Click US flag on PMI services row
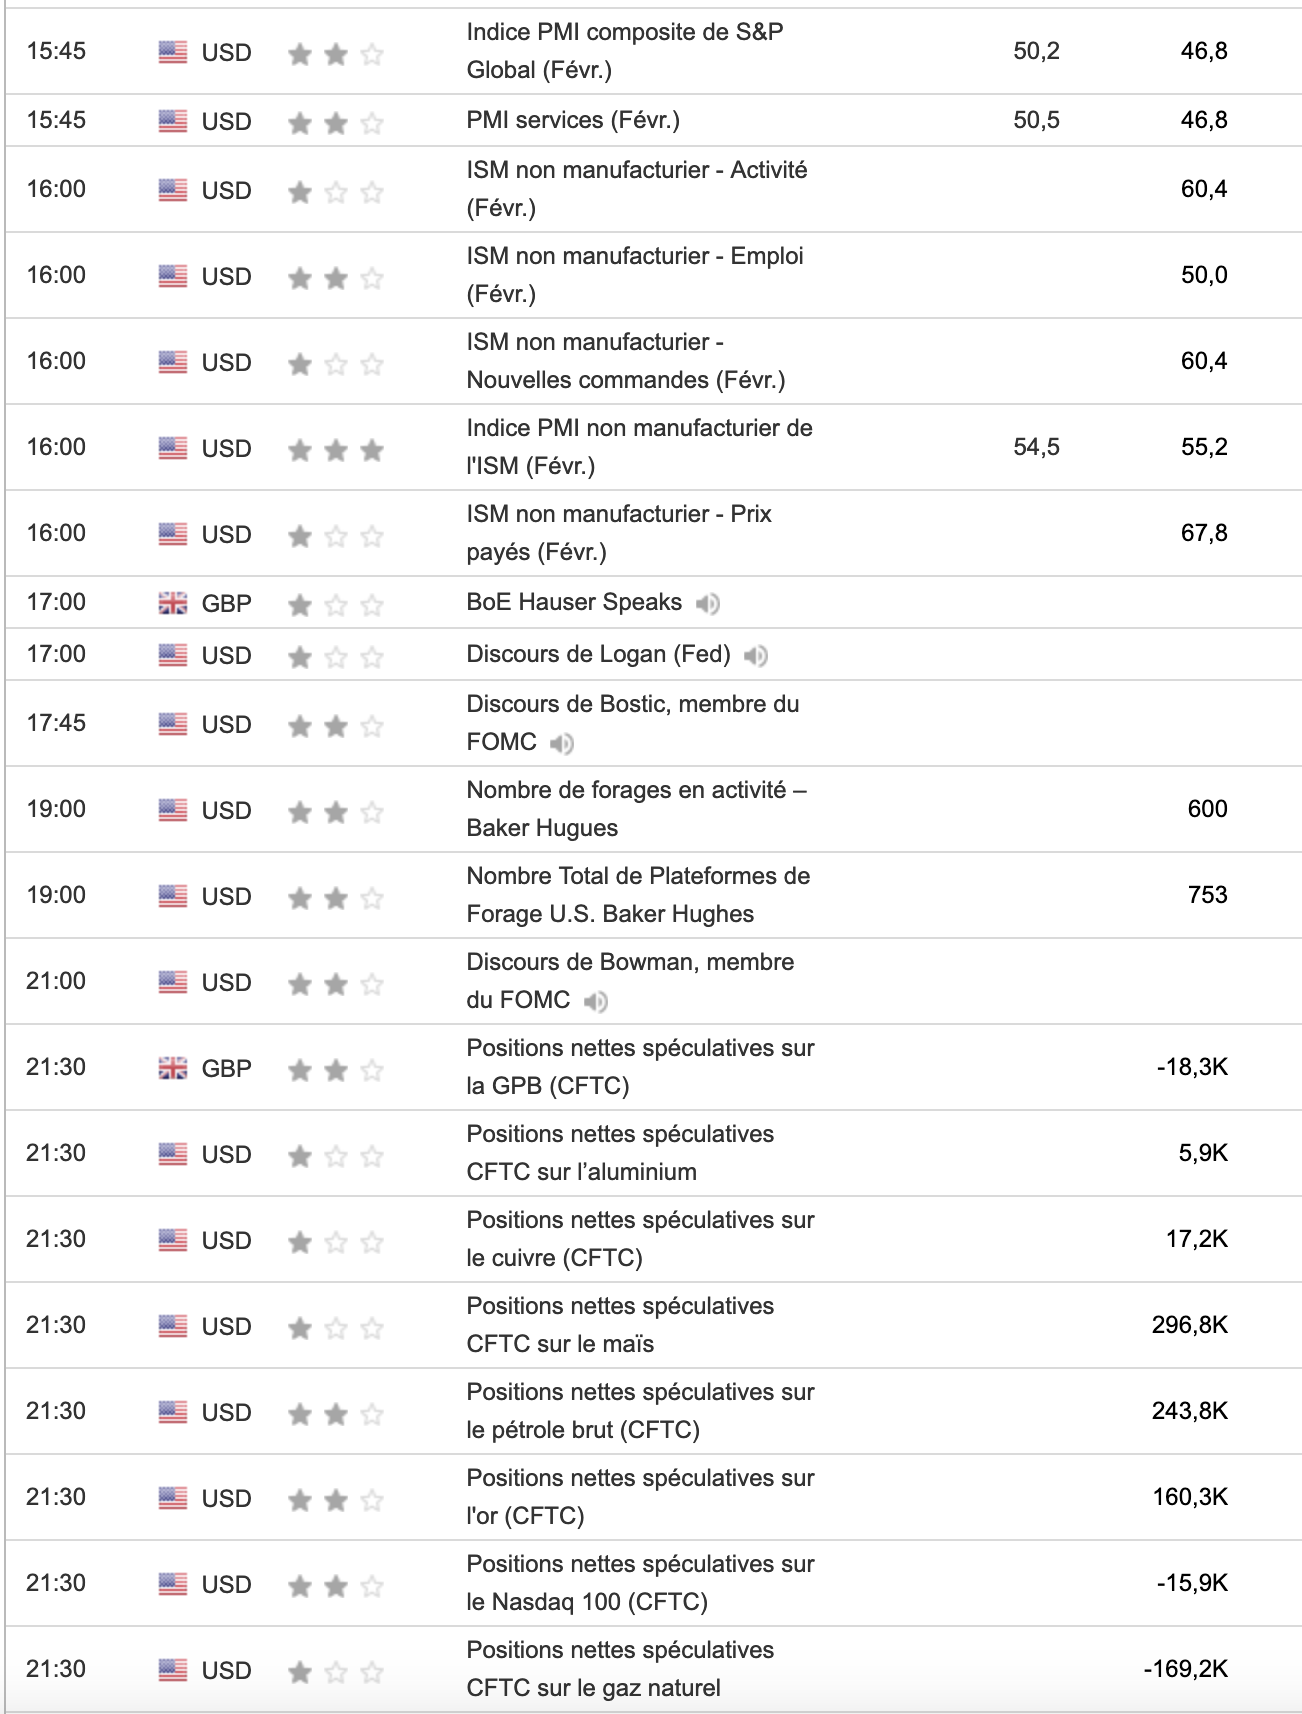The height and width of the screenshot is (1714, 1302). (x=173, y=121)
